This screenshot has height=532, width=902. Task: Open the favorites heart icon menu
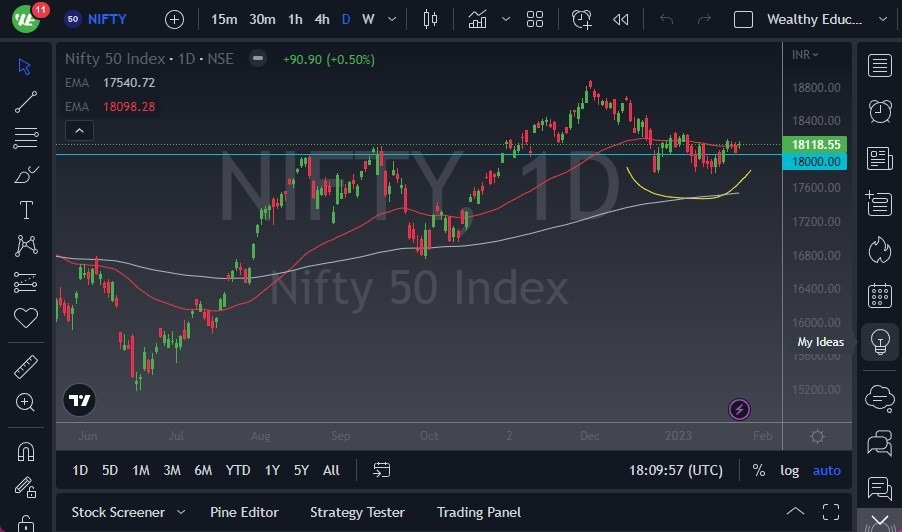25,317
